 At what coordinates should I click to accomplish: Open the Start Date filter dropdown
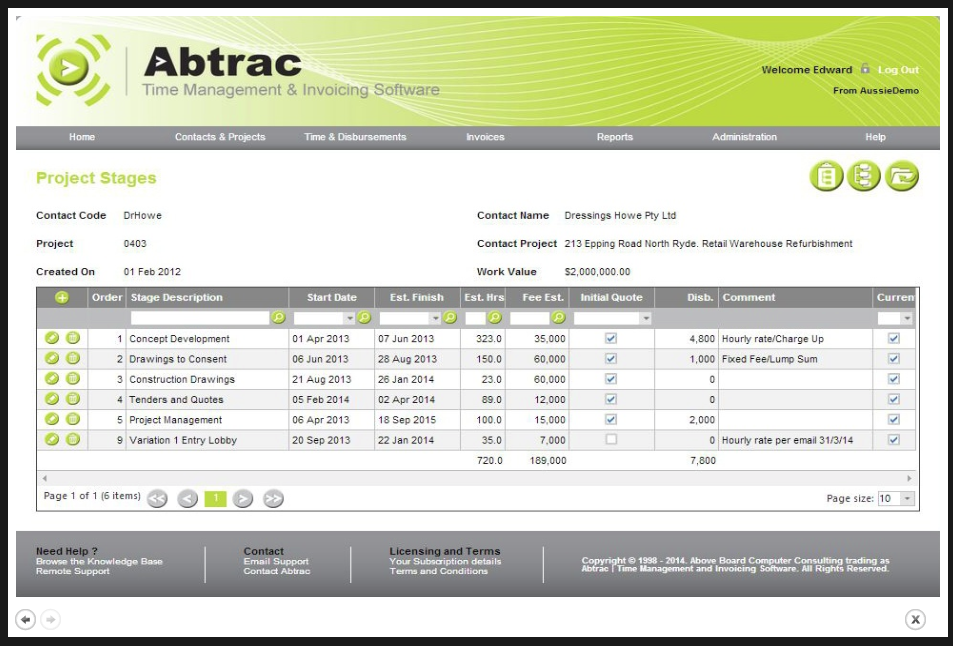tap(349, 318)
